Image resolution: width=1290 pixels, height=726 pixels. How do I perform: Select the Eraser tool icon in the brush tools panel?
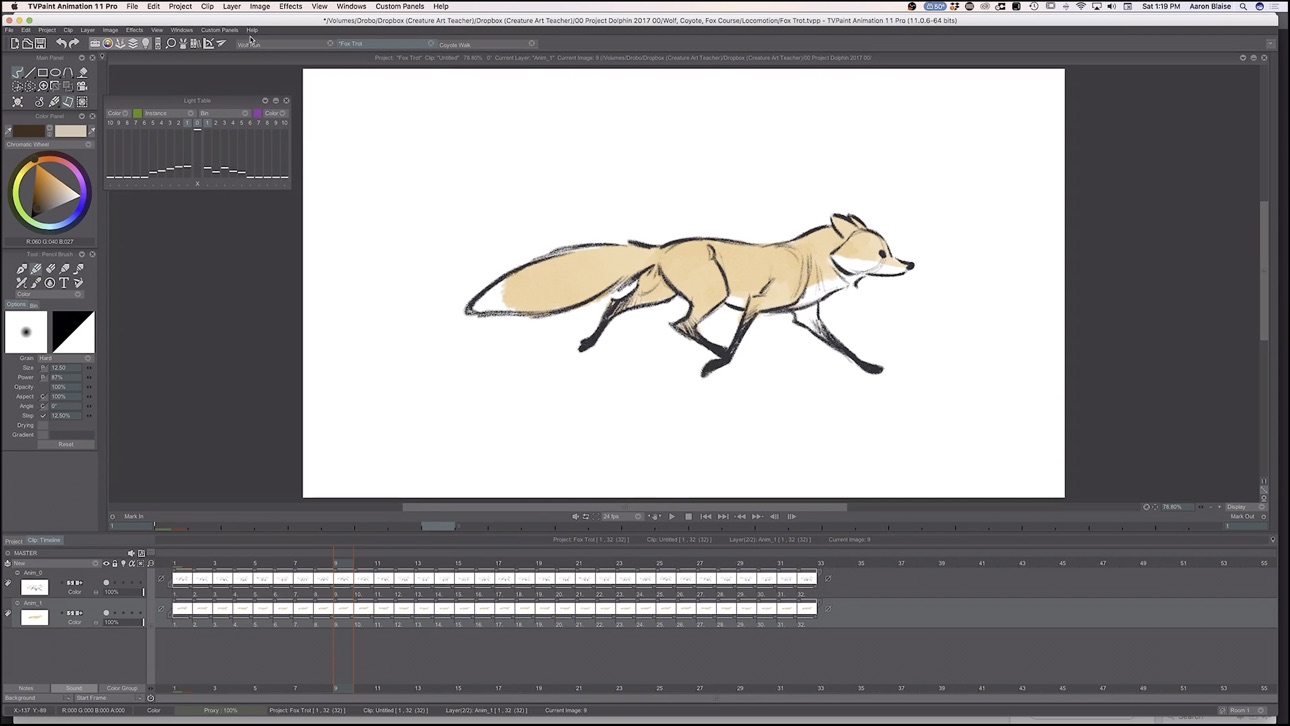coord(50,269)
